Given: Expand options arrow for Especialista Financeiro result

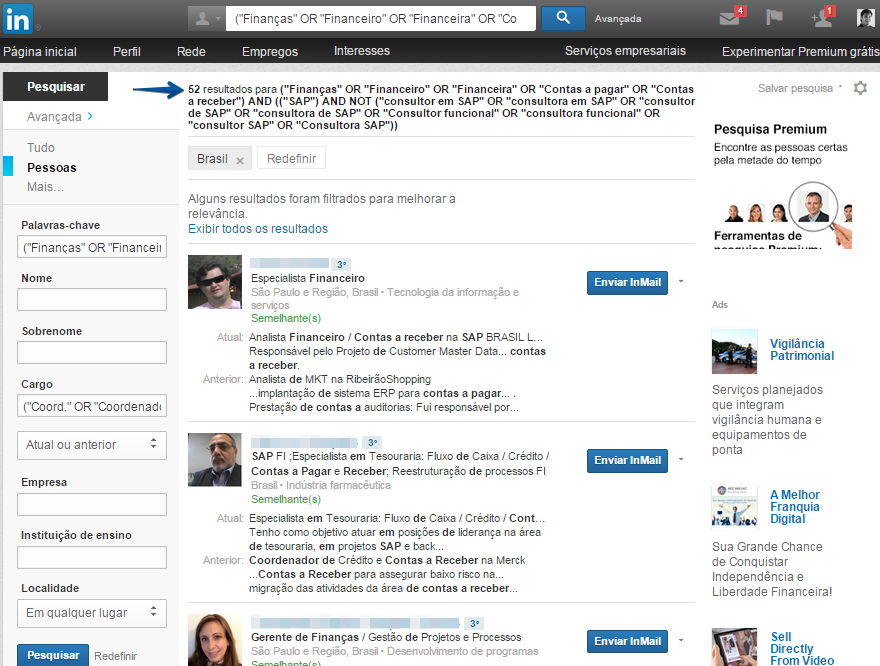Looking at the screenshot, I should point(681,281).
